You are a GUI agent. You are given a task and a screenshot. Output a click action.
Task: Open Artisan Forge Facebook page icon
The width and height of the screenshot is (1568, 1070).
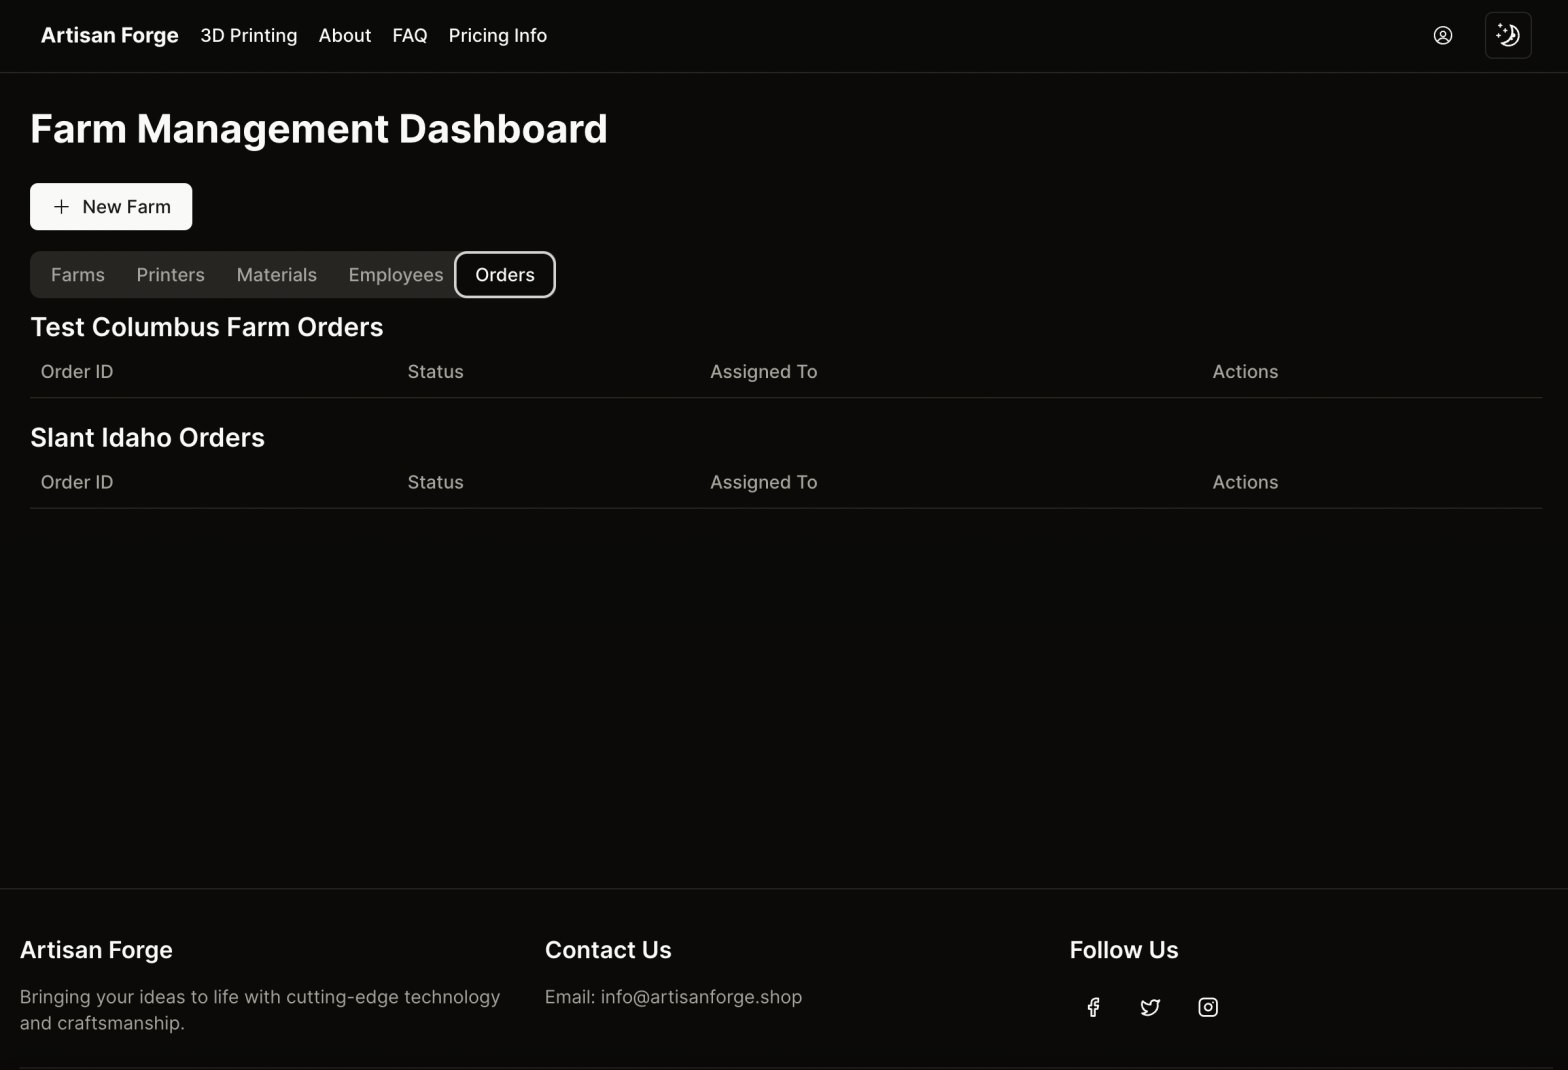click(x=1093, y=1007)
